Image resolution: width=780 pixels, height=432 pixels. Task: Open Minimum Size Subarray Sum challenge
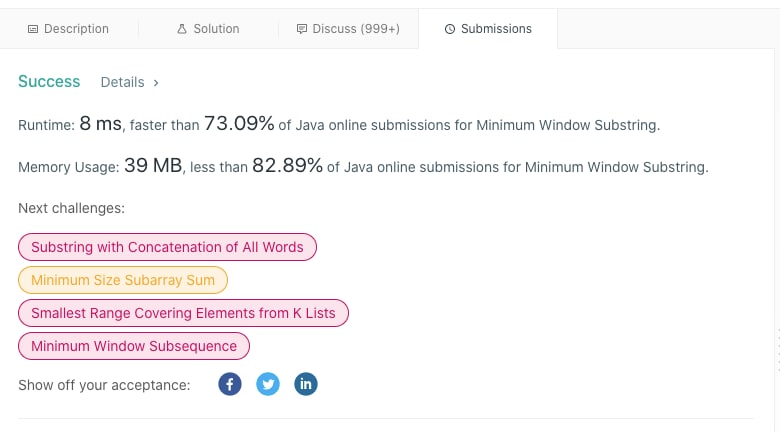[x=123, y=280]
